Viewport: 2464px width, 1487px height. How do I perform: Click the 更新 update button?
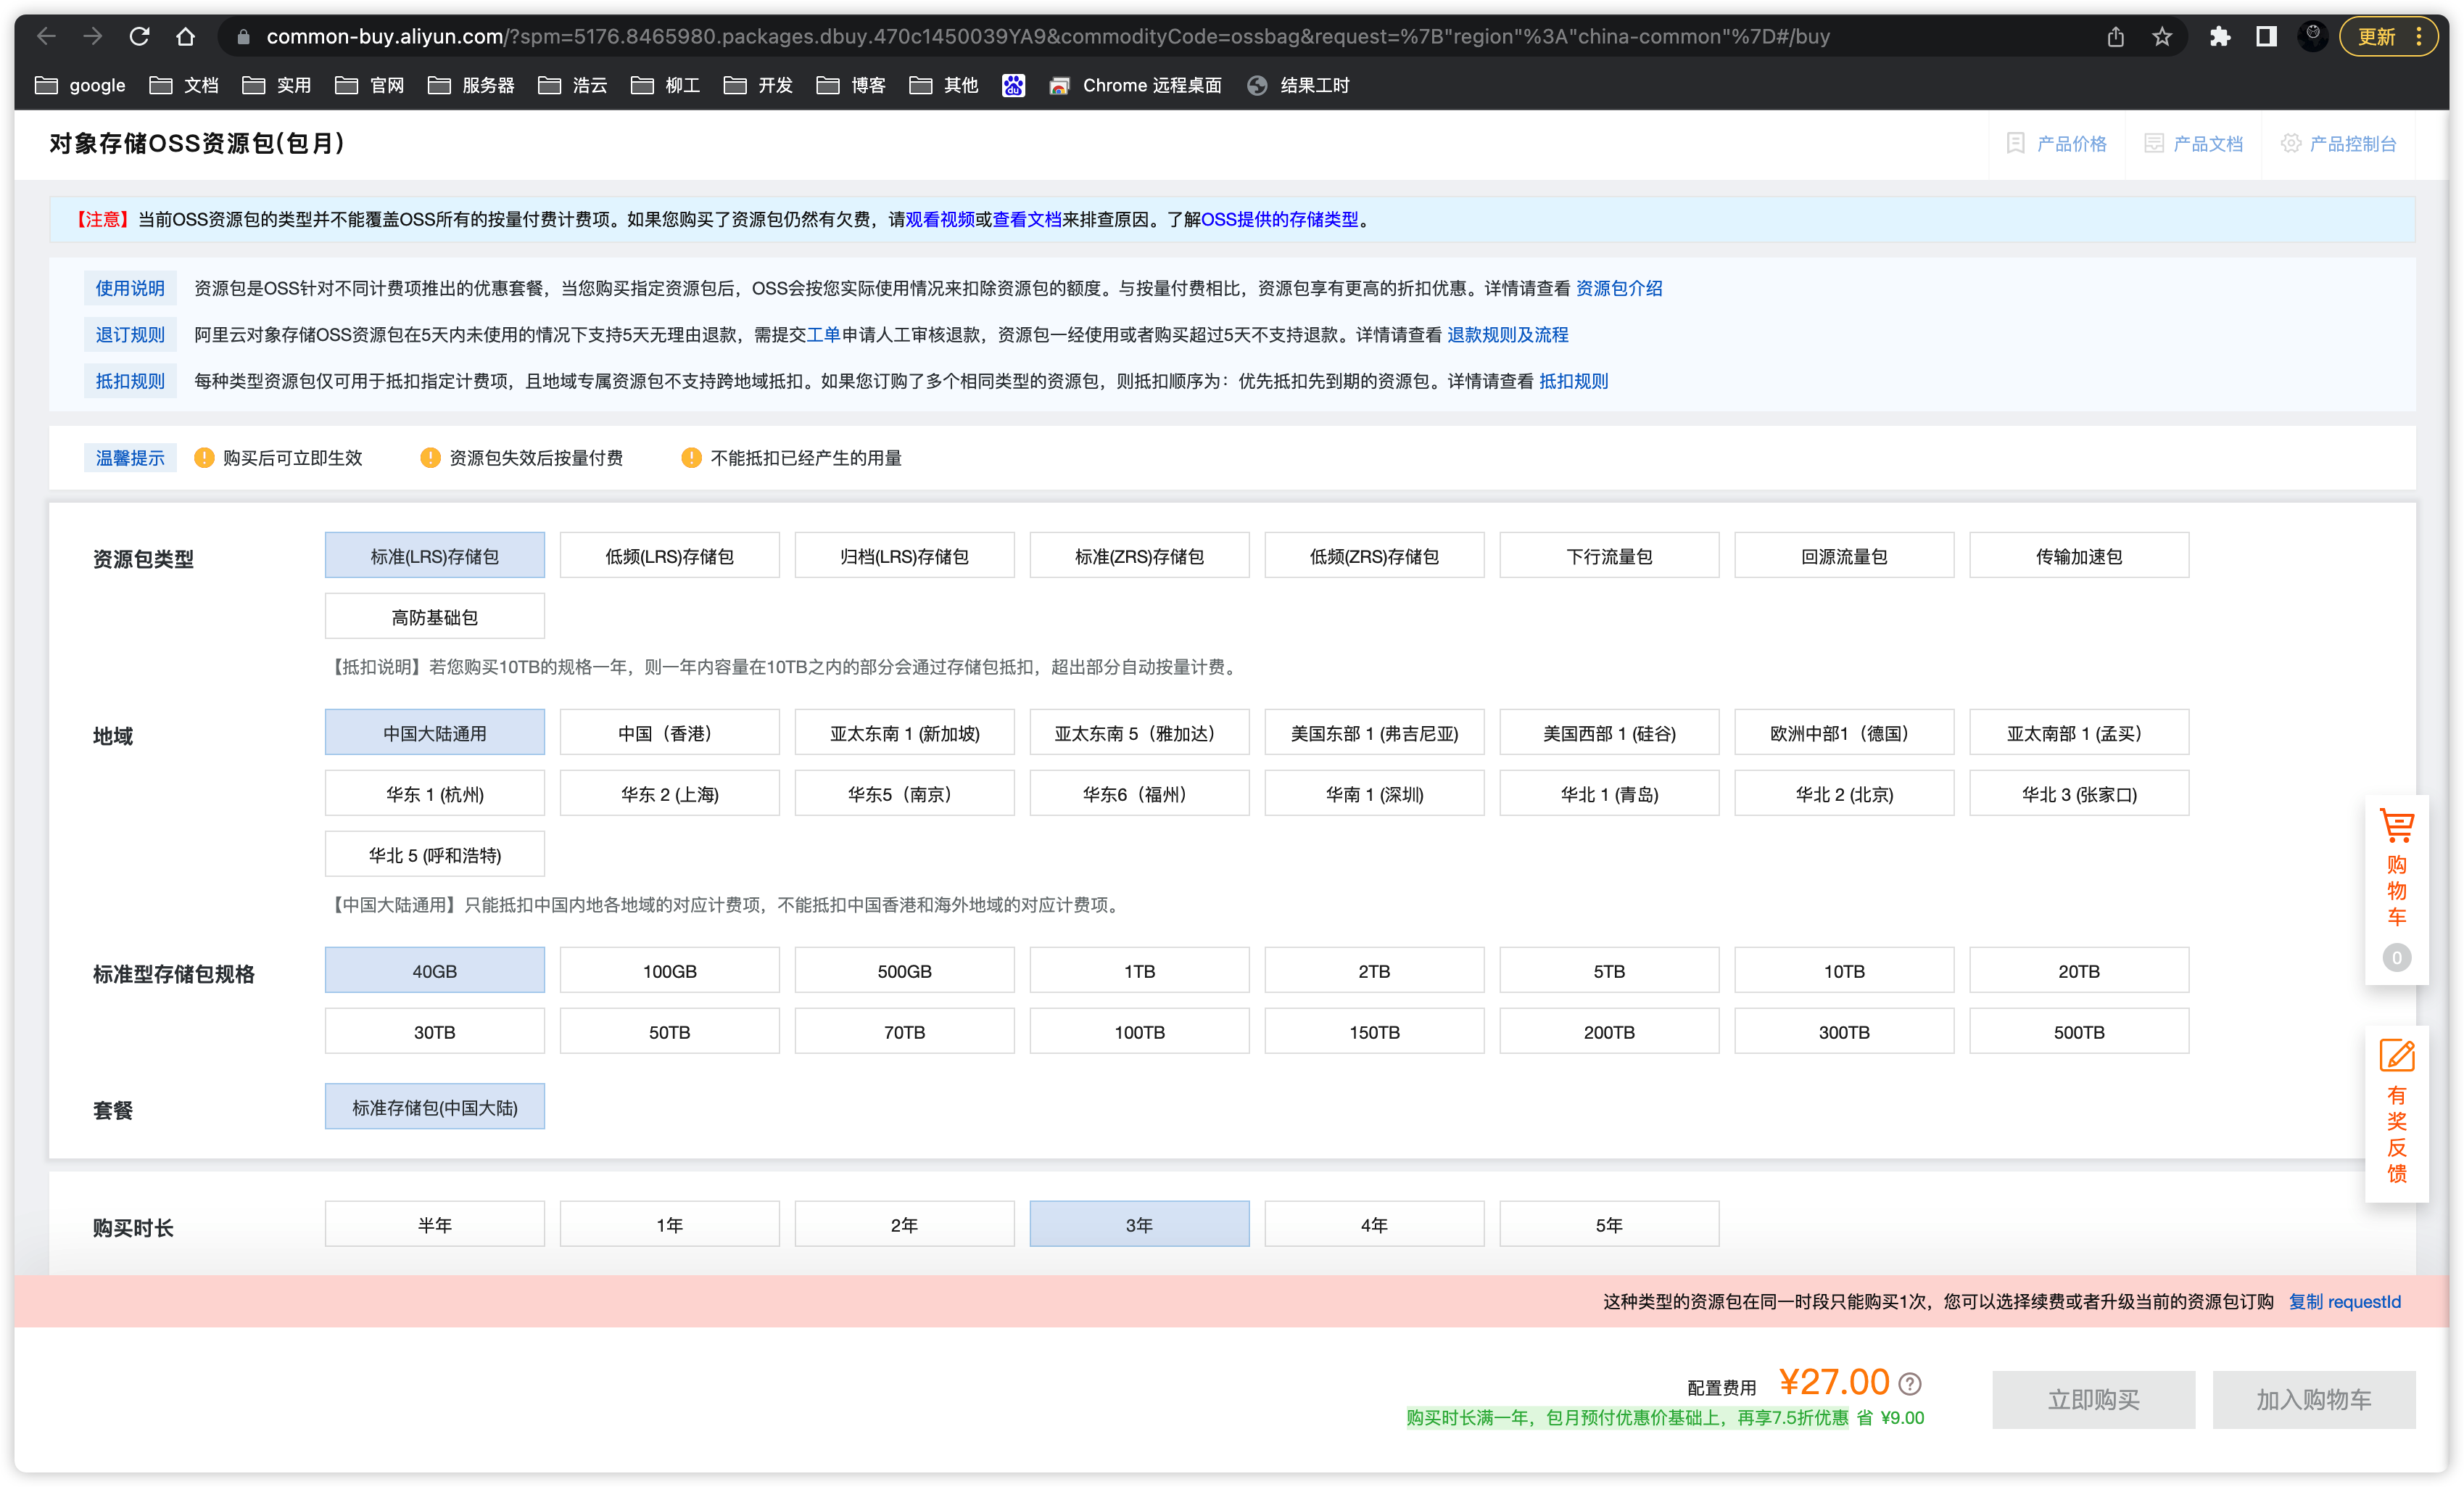[2376, 37]
